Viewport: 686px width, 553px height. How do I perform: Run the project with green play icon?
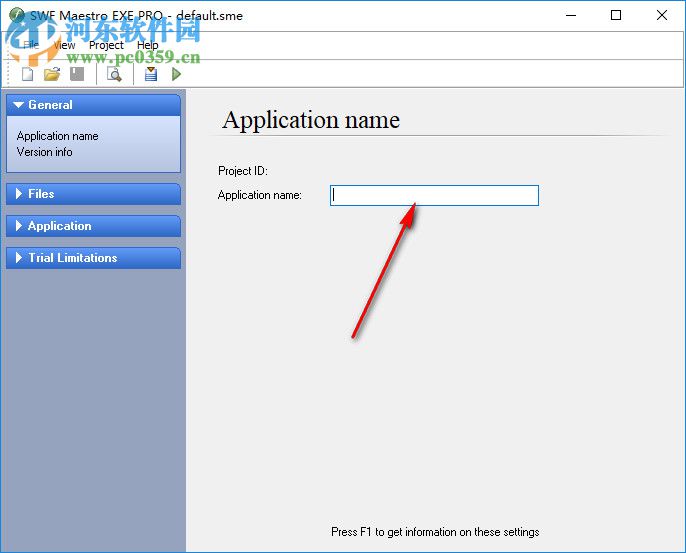coord(176,74)
